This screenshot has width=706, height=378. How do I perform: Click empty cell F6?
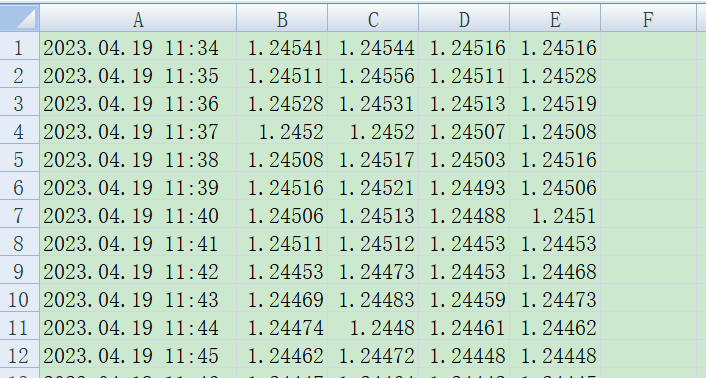coord(648,186)
